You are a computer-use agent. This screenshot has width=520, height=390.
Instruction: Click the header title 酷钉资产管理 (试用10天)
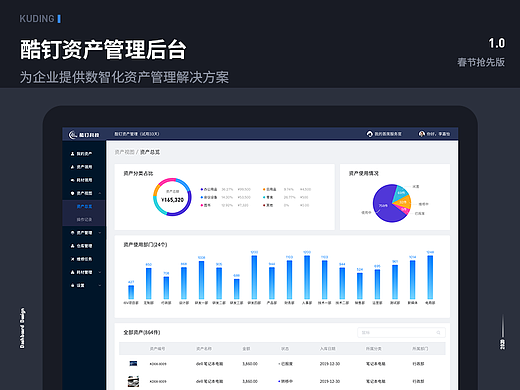click(x=137, y=134)
